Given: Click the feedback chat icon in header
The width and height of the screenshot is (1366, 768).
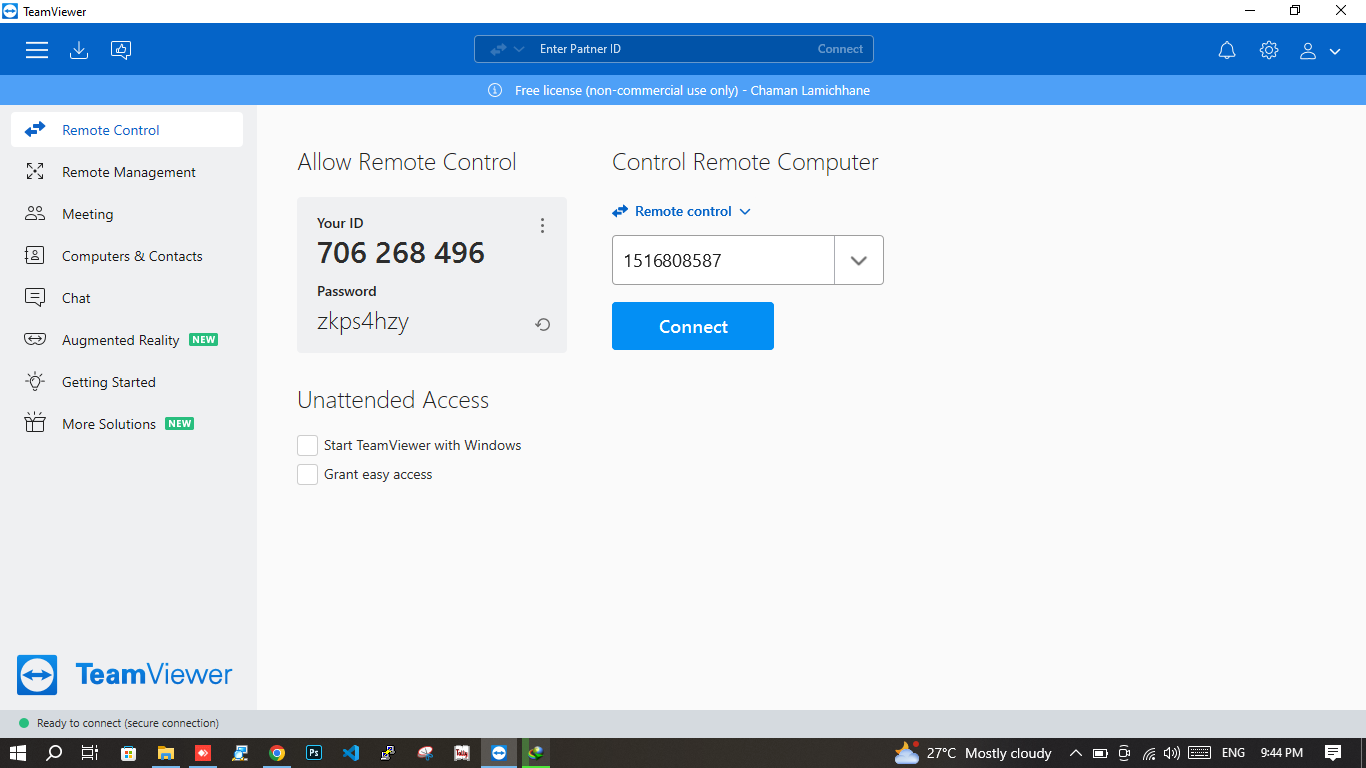Looking at the screenshot, I should [121, 50].
